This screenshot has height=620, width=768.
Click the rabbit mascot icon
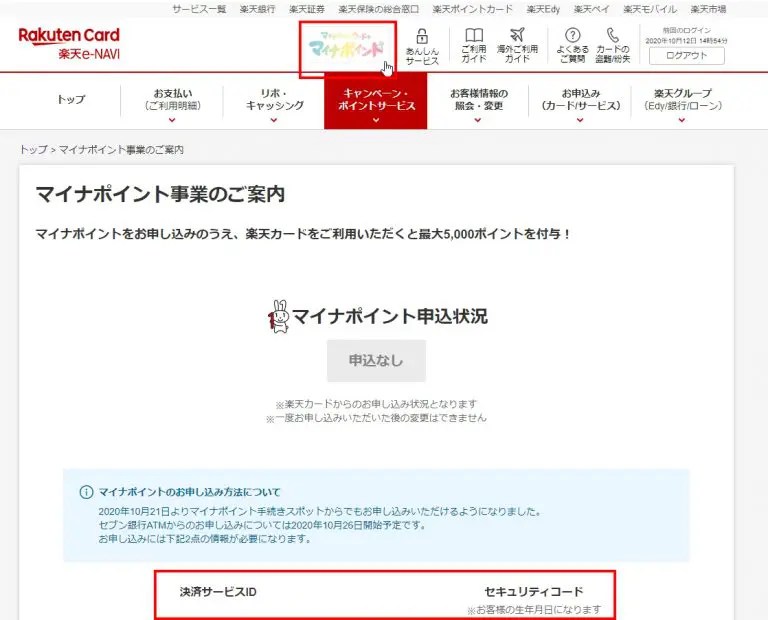(x=279, y=316)
